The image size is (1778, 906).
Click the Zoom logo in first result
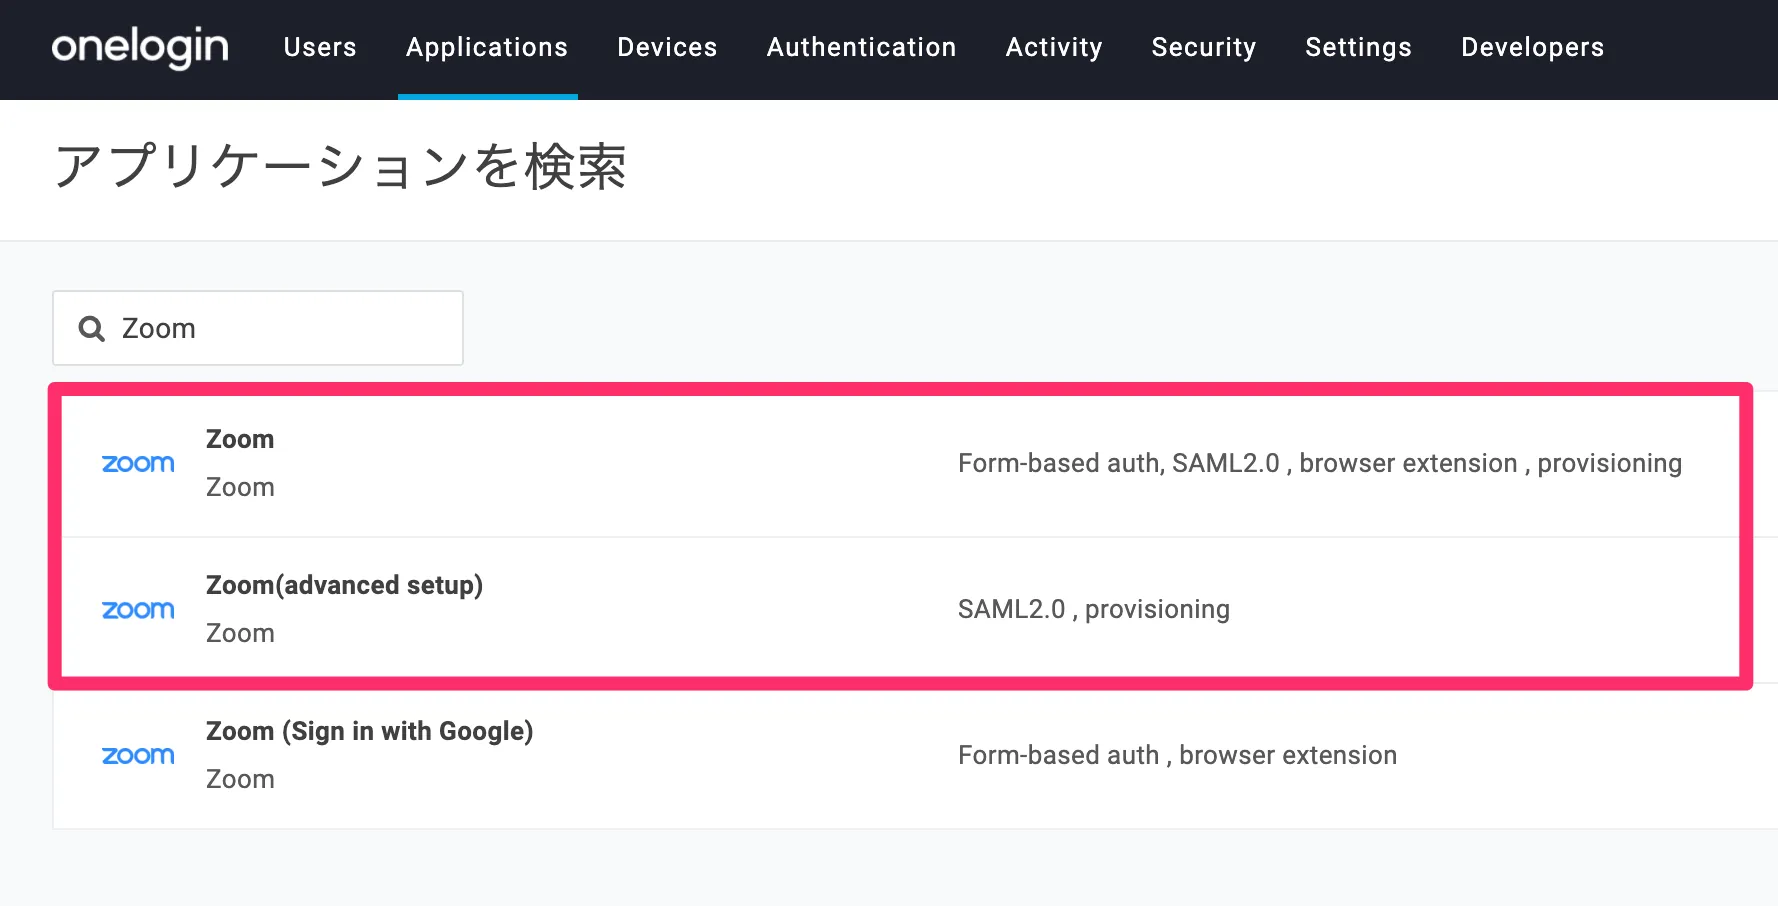coord(138,464)
